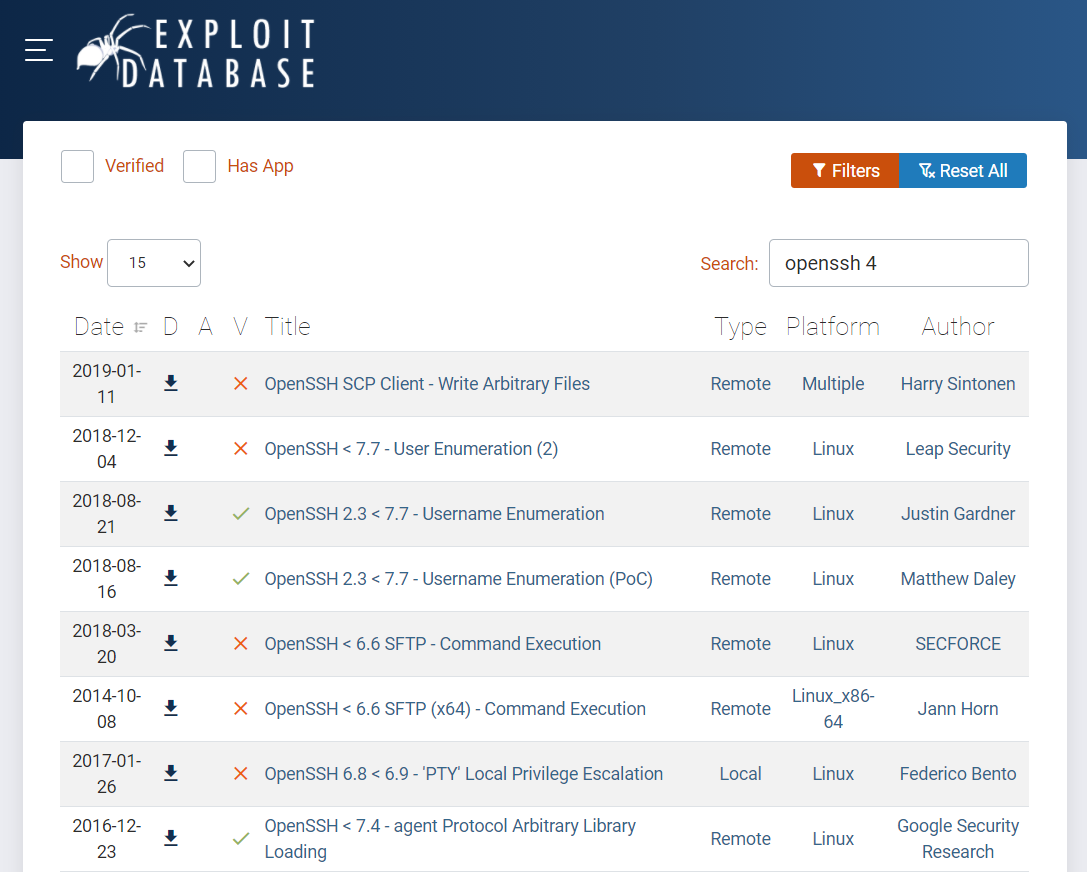The width and height of the screenshot is (1087, 872).
Task: Open Username Enumeration (PoC) exploit link
Action: pyautogui.click(x=458, y=579)
